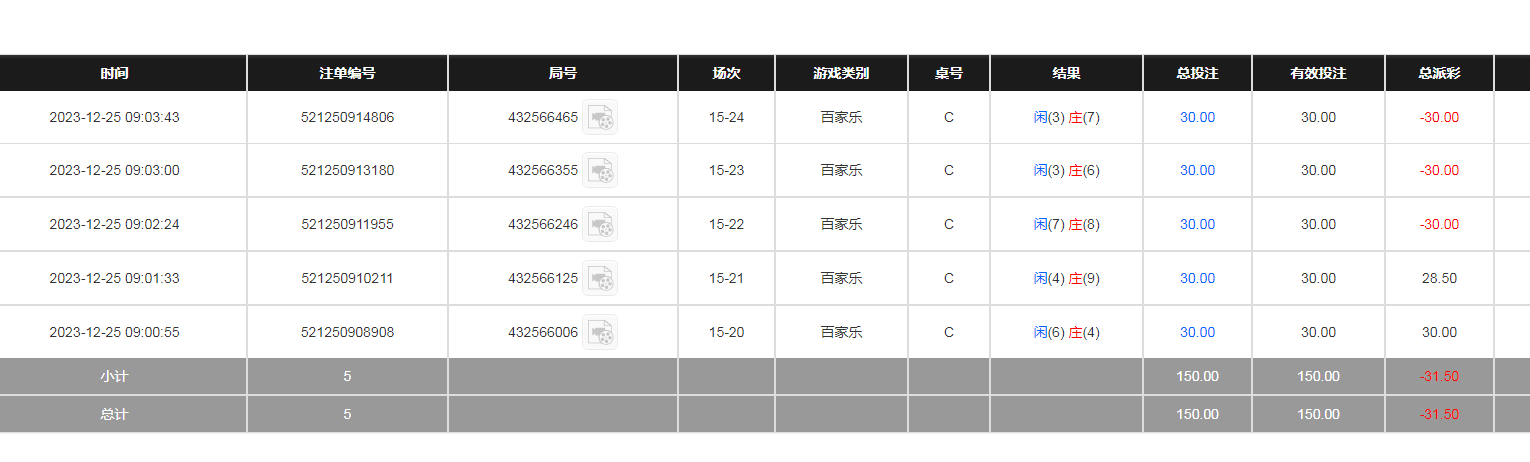The width and height of the screenshot is (1530, 462).
Task: Open video replay icon for round 432566006
Action: (x=600, y=332)
